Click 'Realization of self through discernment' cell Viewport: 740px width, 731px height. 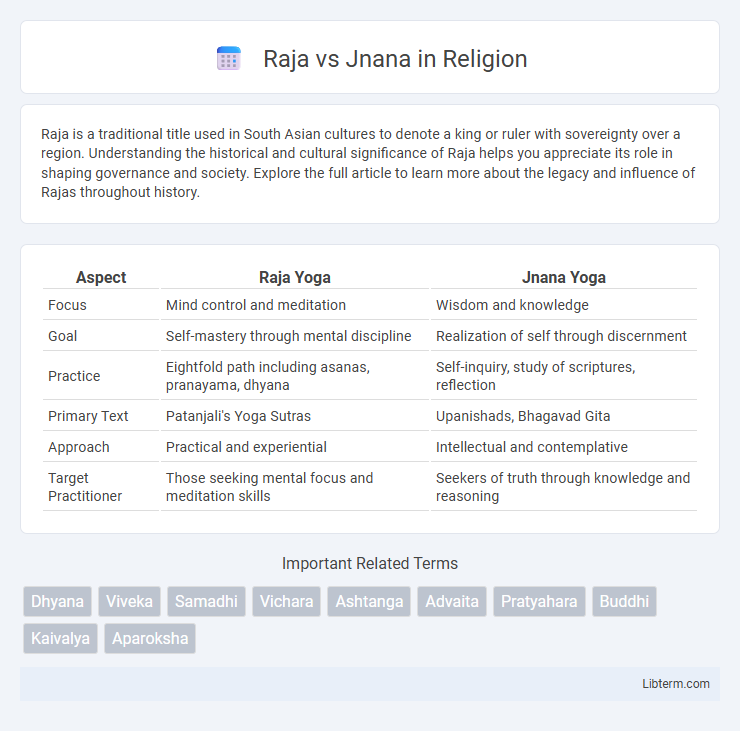tap(564, 336)
